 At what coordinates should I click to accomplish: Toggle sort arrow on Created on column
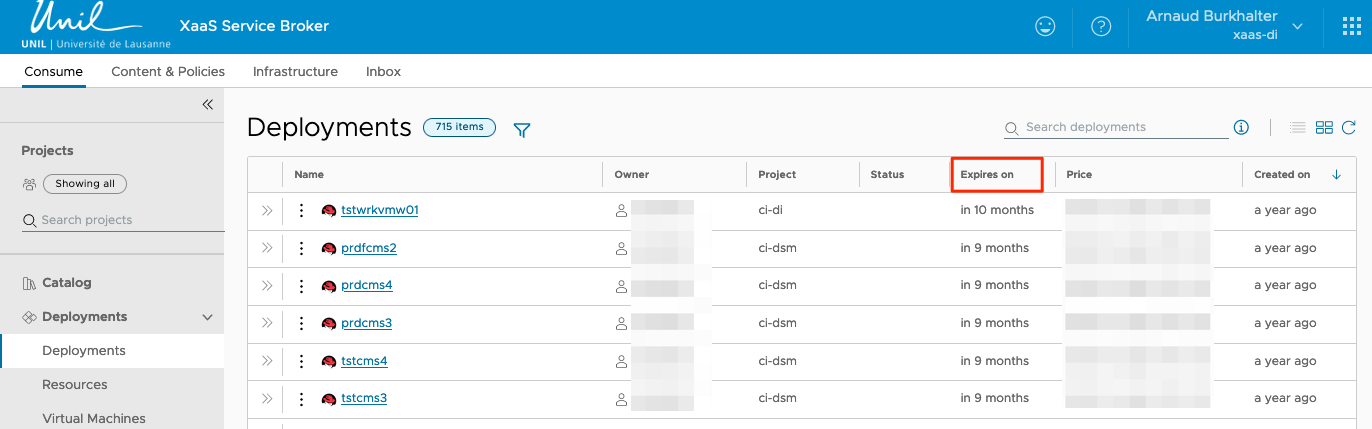[x=1337, y=175]
